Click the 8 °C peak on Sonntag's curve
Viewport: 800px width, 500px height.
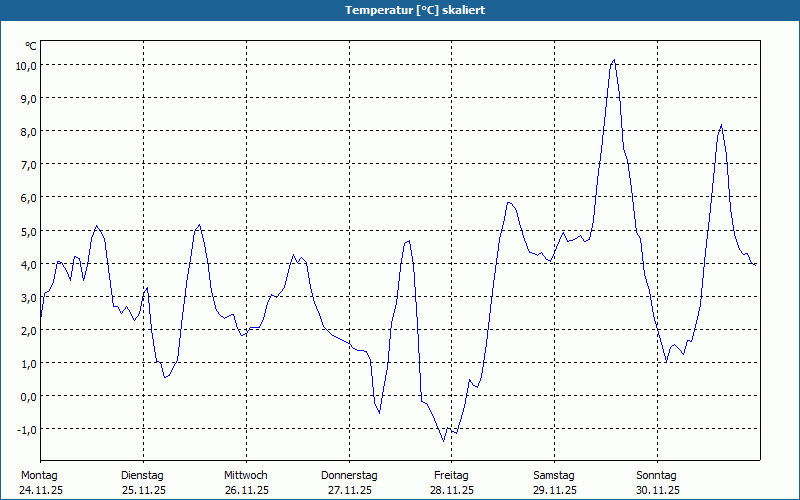point(721,124)
